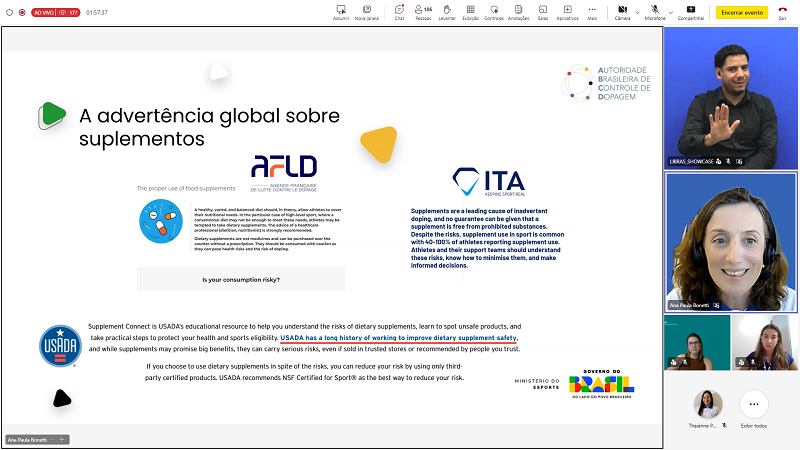Click the minus zoom button beside presenter name

pos(52,440)
